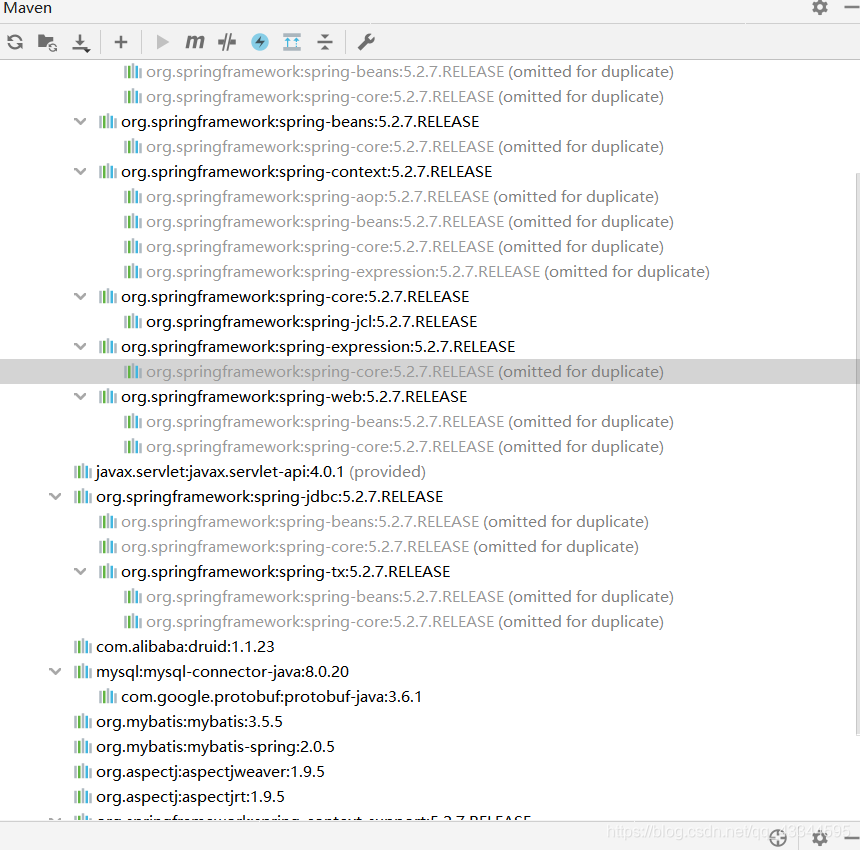Image resolution: width=860 pixels, height=850 pixels.
Task: Select spring-beans omitted duplicate under spring-tx
Action: (410, 597)
